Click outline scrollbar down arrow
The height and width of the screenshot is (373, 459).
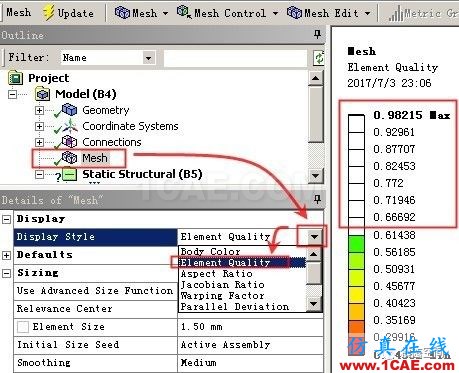click(316, 175)
